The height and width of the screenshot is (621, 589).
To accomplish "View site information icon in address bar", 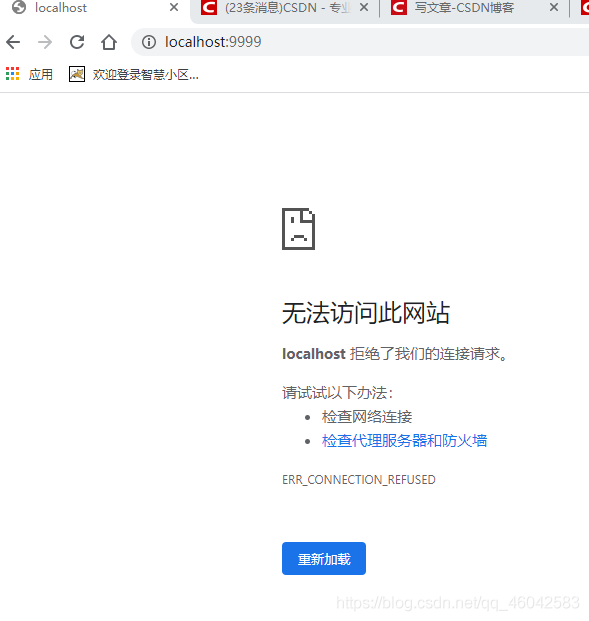I will 149,42.
